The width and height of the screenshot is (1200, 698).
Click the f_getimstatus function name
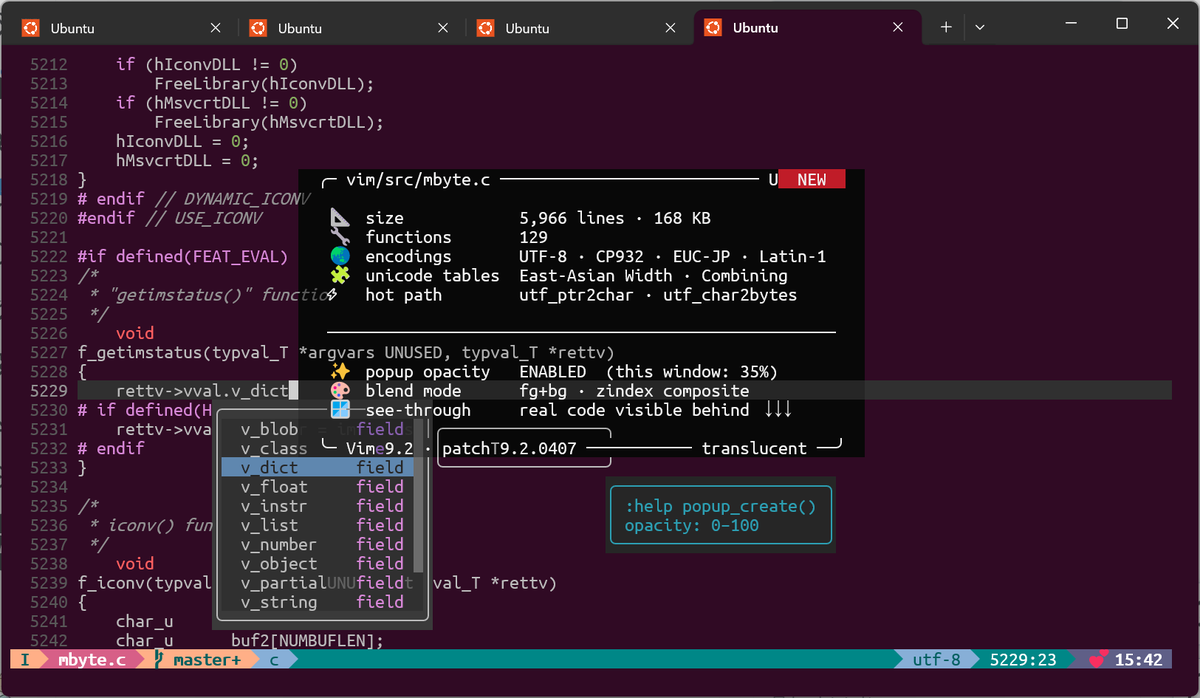click(x=139, y=352)
